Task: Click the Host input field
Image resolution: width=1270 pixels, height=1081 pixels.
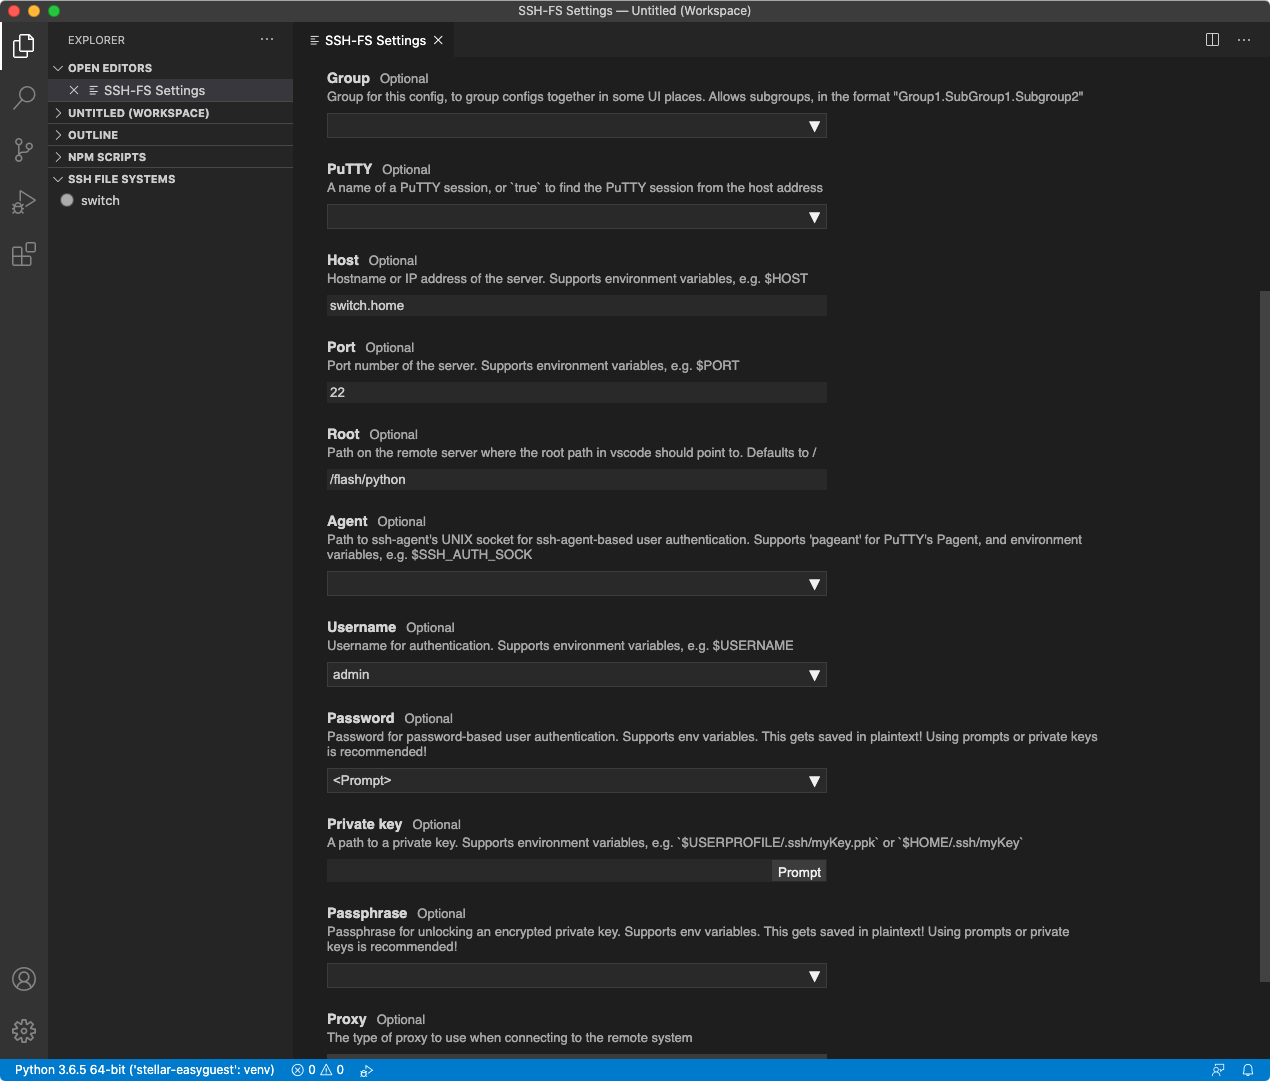Action: click(576, 306)
